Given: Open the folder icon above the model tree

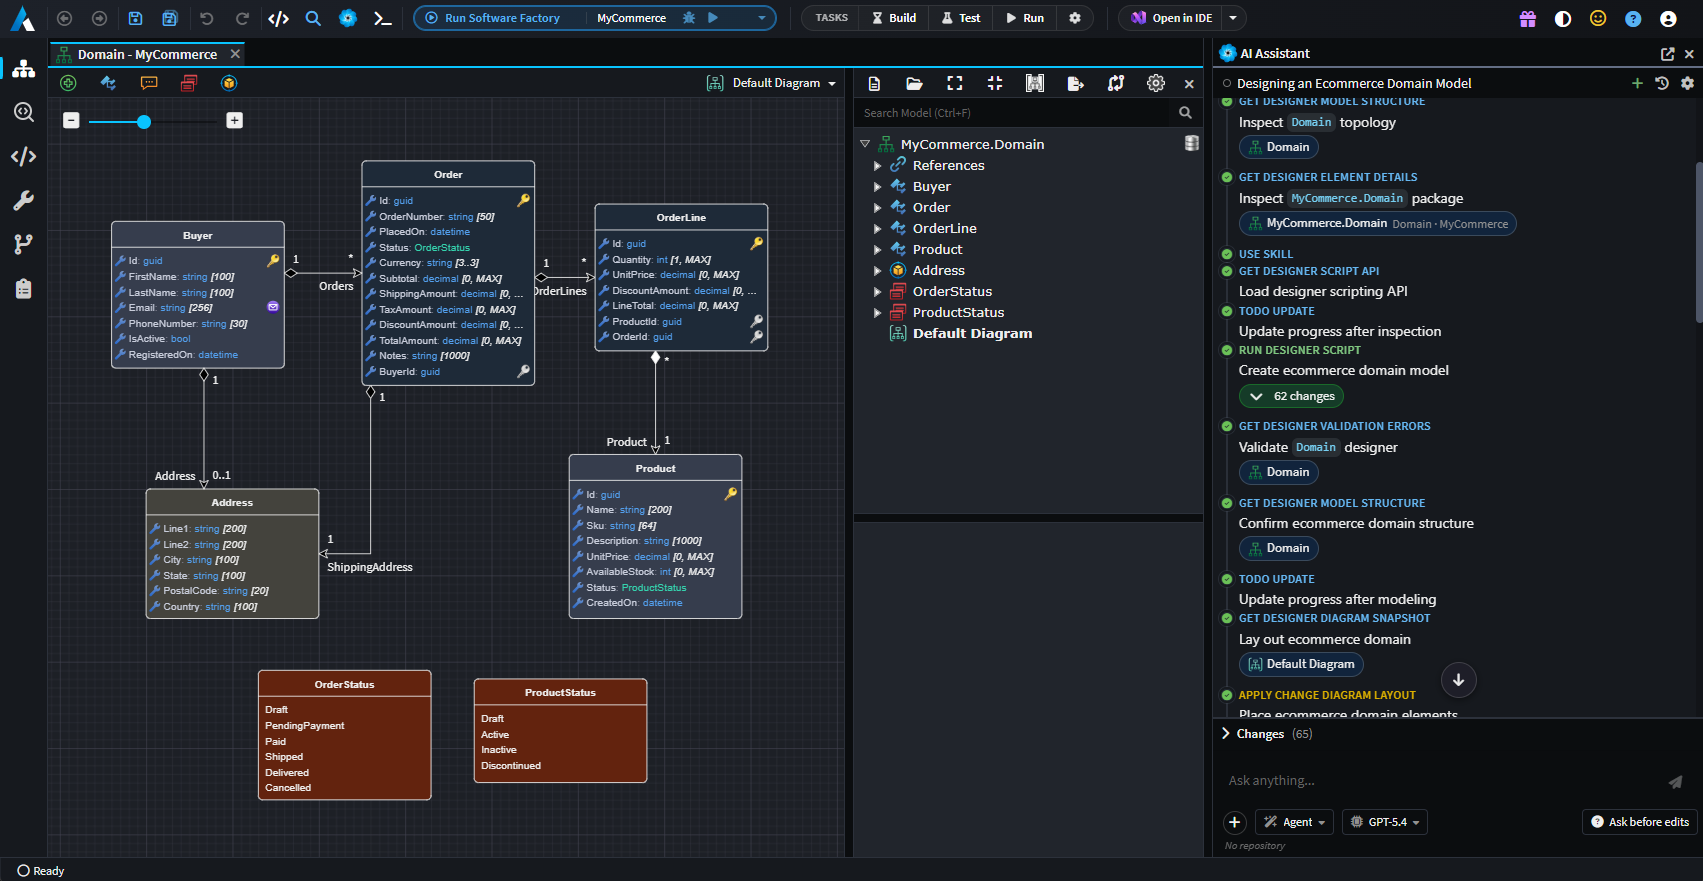Looking at the screenshot, I should tap(914, 84).
